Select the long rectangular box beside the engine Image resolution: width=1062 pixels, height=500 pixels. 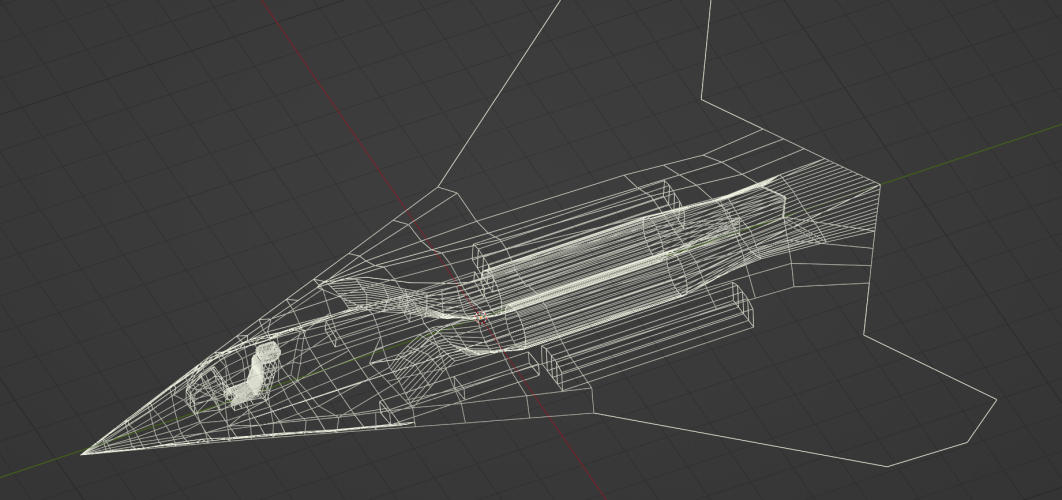[647, 337]
